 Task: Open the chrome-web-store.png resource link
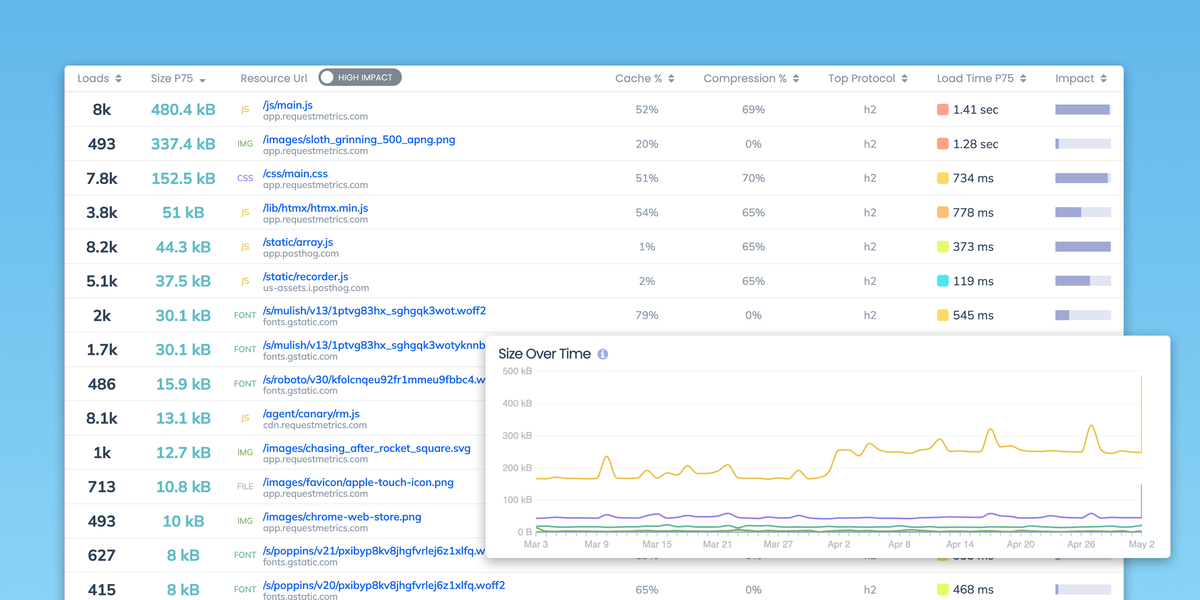342,517
